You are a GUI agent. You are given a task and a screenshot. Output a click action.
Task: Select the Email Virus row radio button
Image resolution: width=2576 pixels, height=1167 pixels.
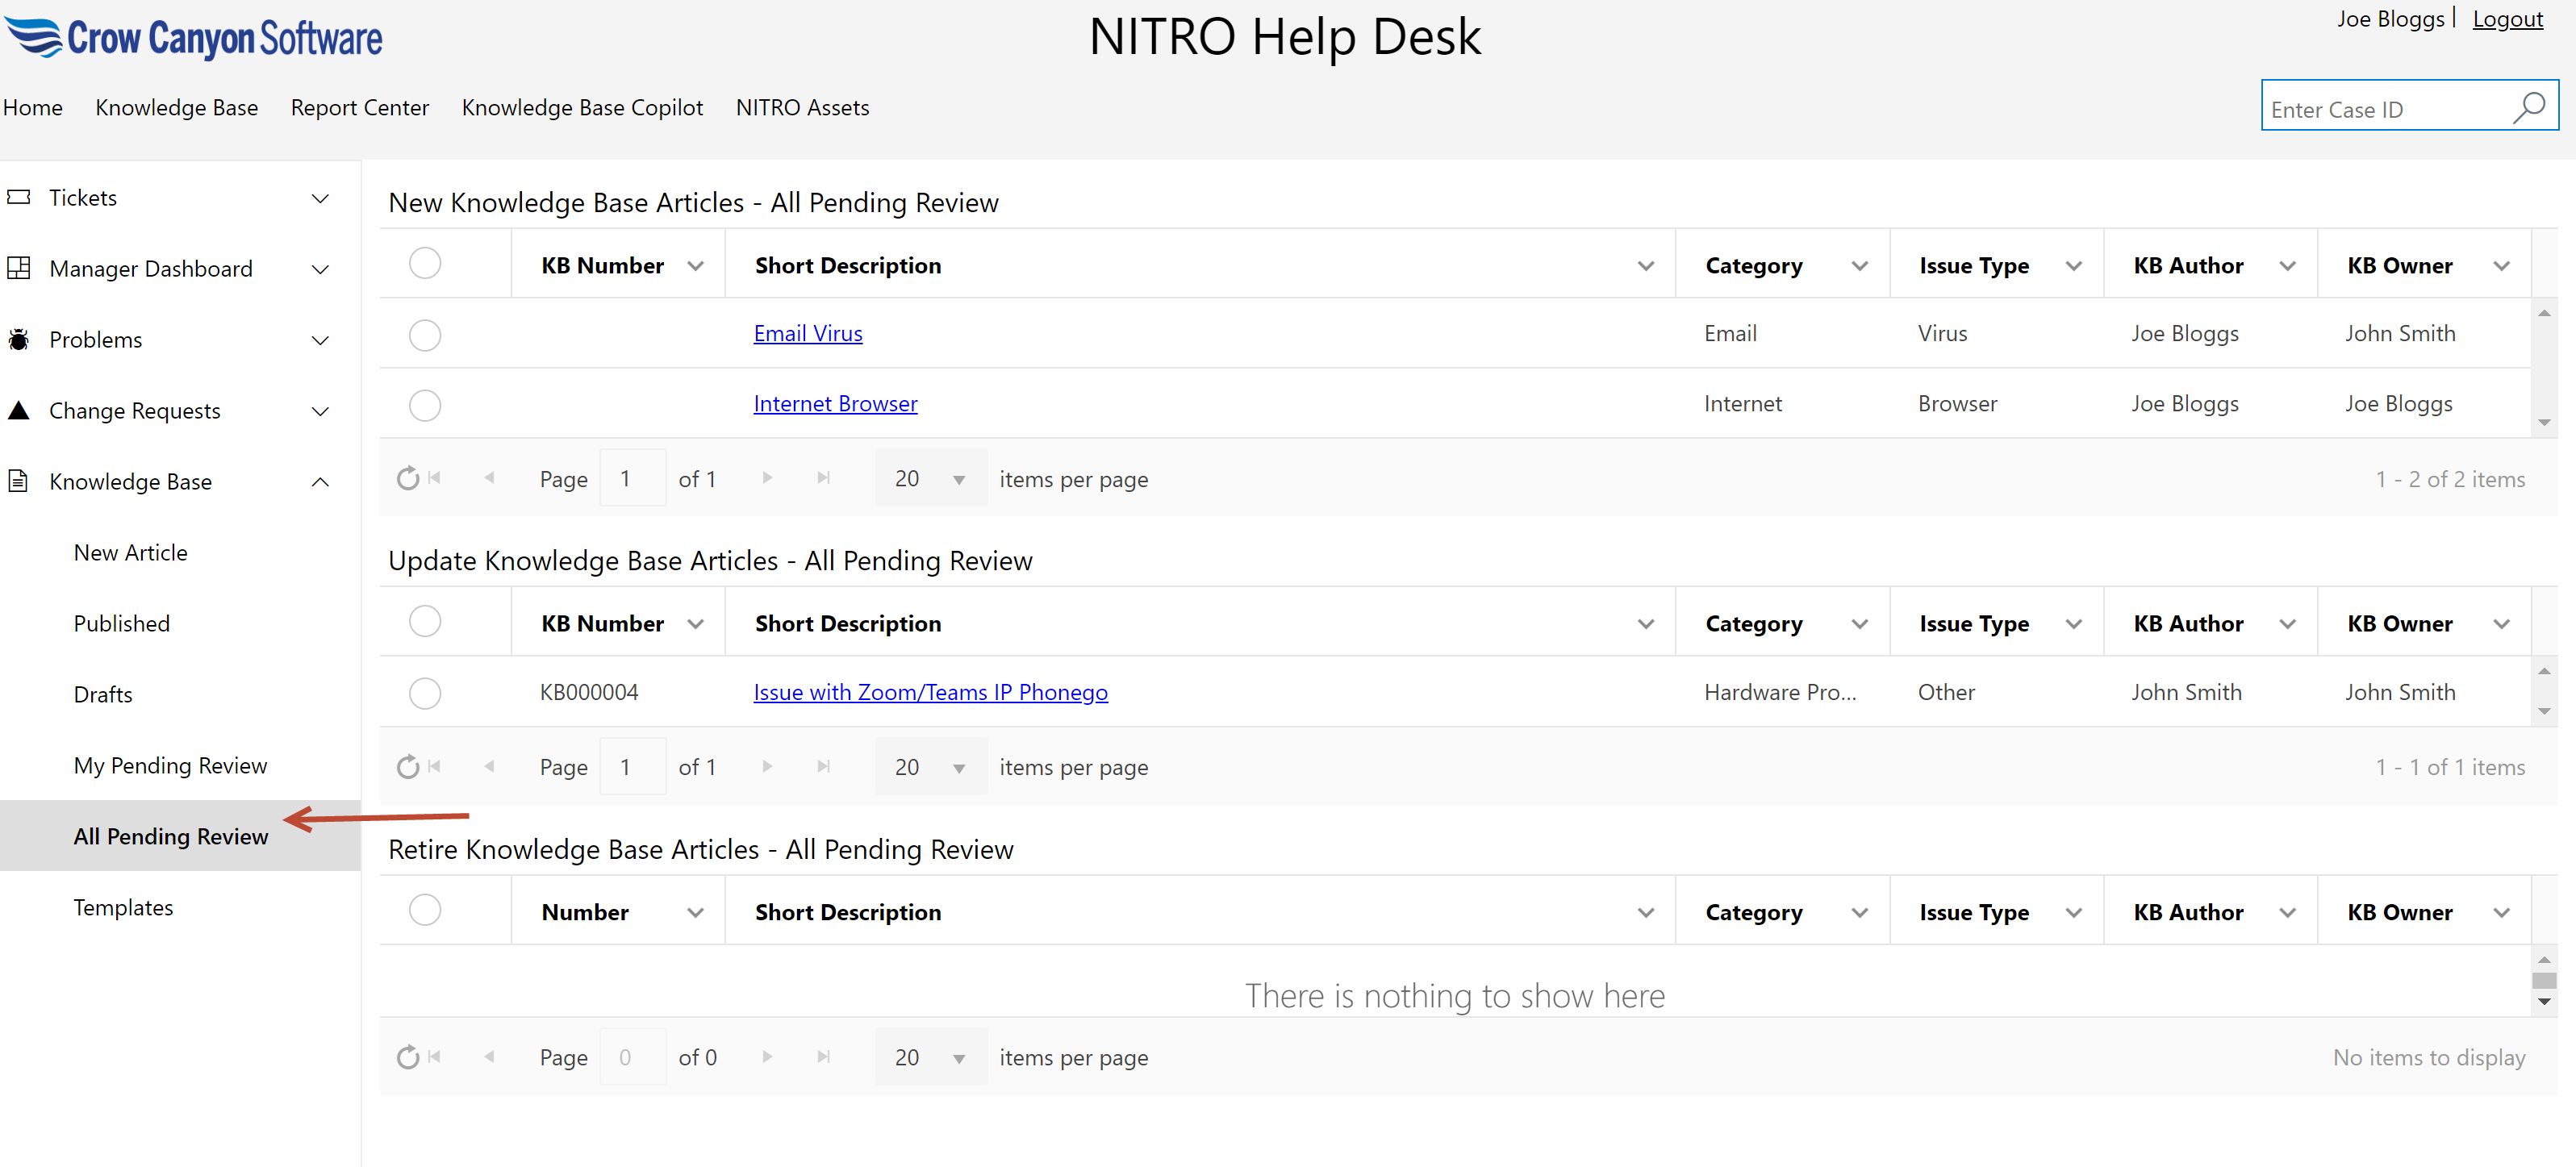tap(425, 334)
